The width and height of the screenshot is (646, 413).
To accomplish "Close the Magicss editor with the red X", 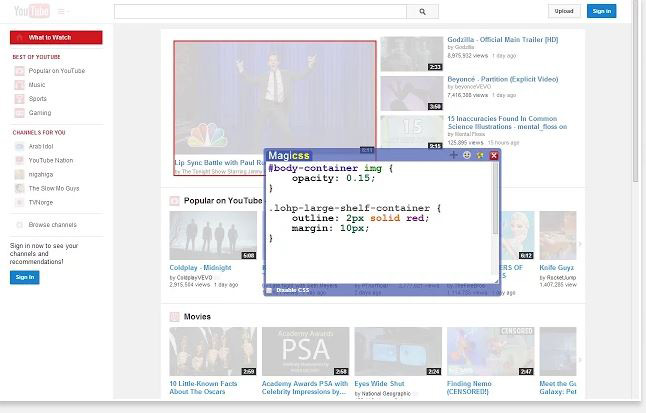I will 494,155.
